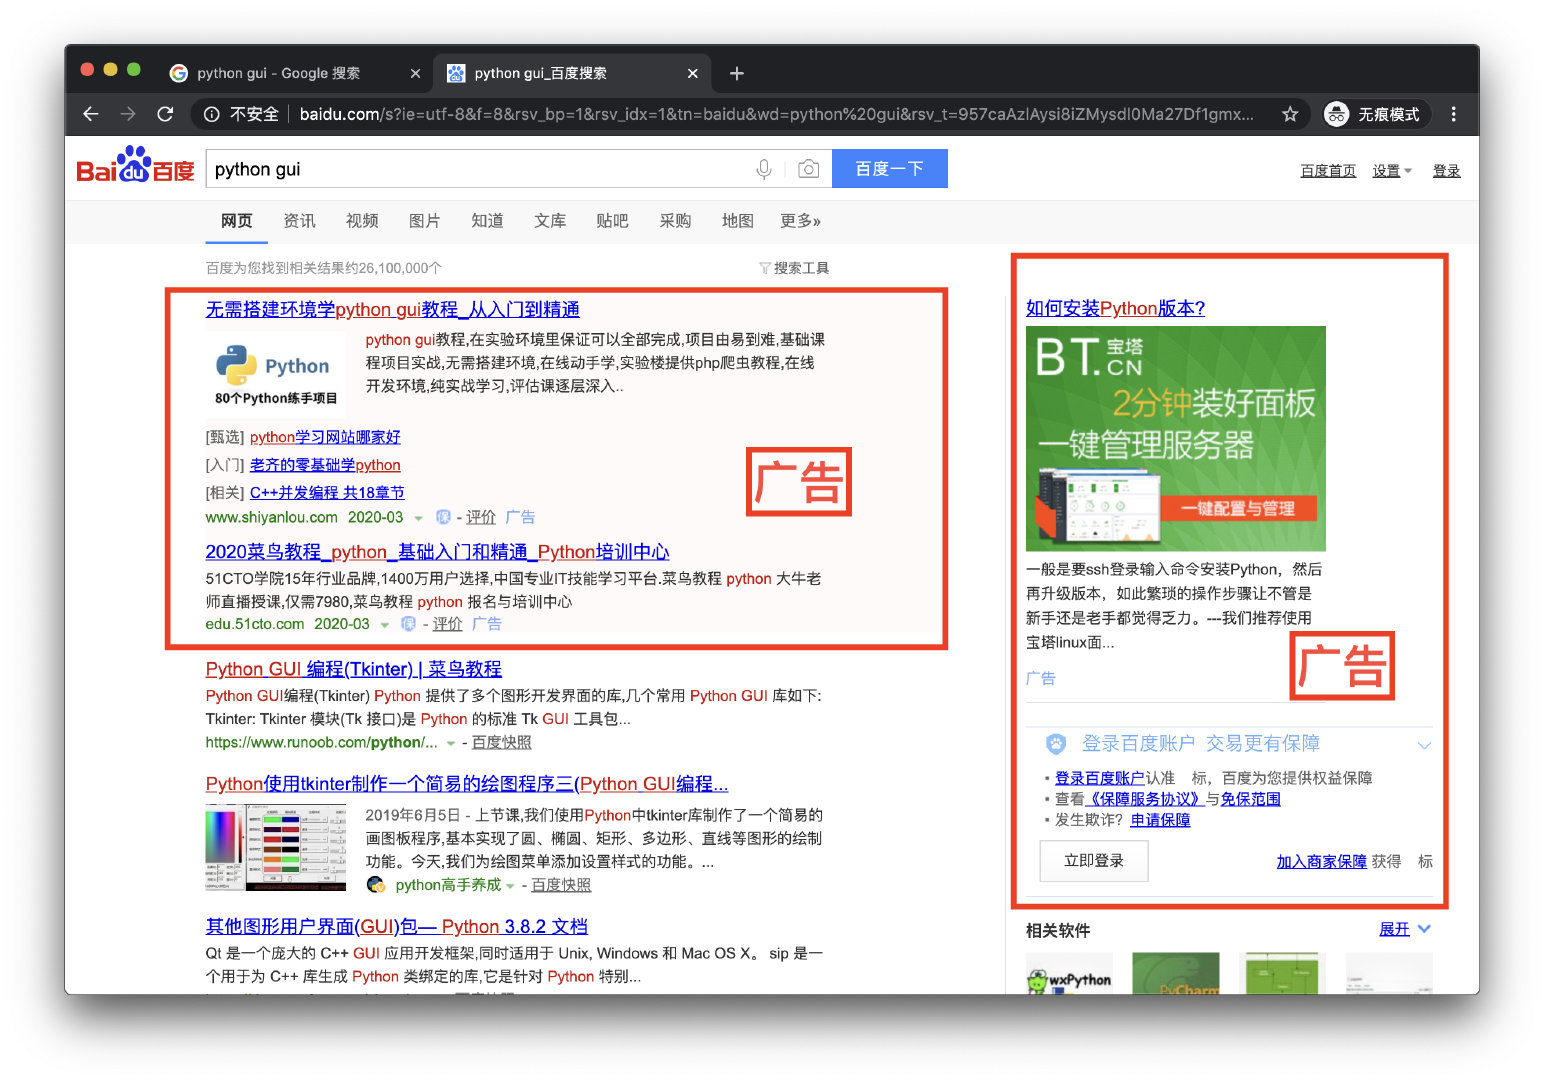The width and height of the screenshot is (1544, 1080).
Task: Click the python gui search input field
Action: click(x=480, y=169)
